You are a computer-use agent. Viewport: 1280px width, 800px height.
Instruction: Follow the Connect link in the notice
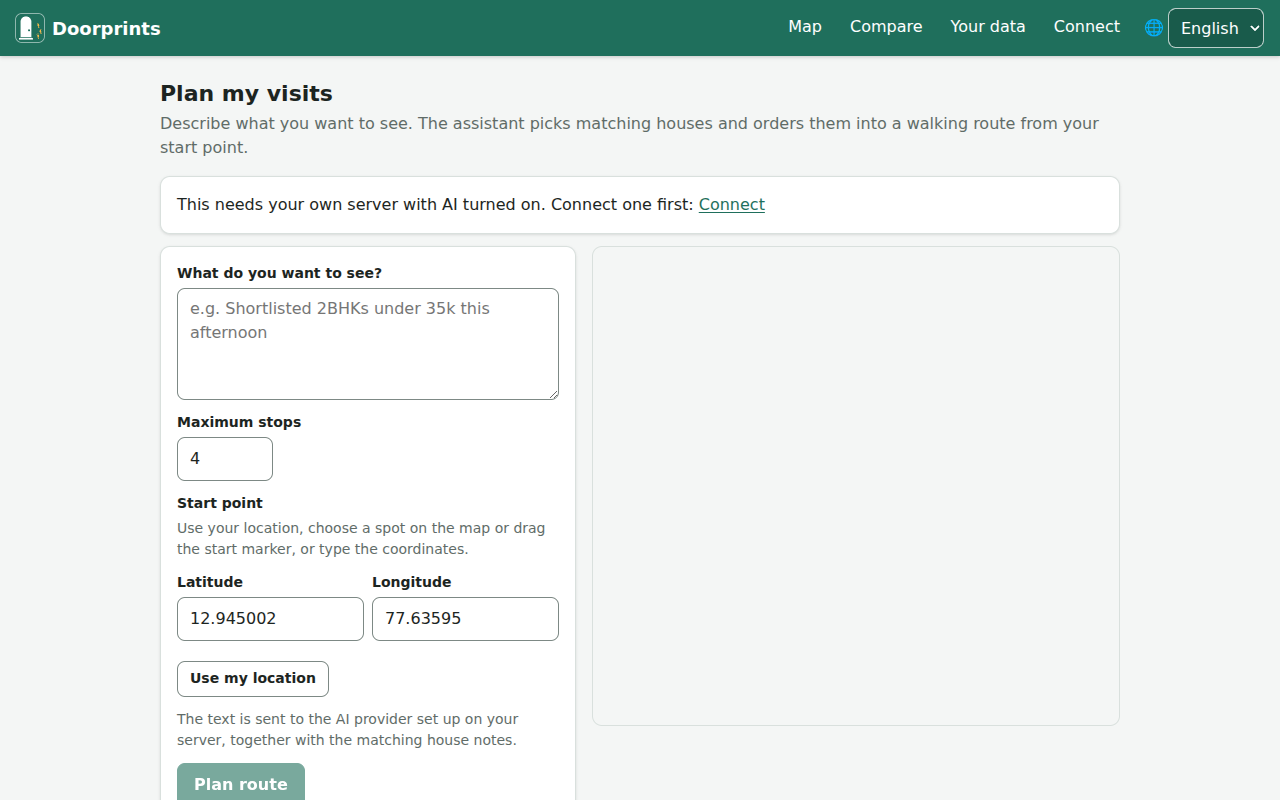(732, 204)
